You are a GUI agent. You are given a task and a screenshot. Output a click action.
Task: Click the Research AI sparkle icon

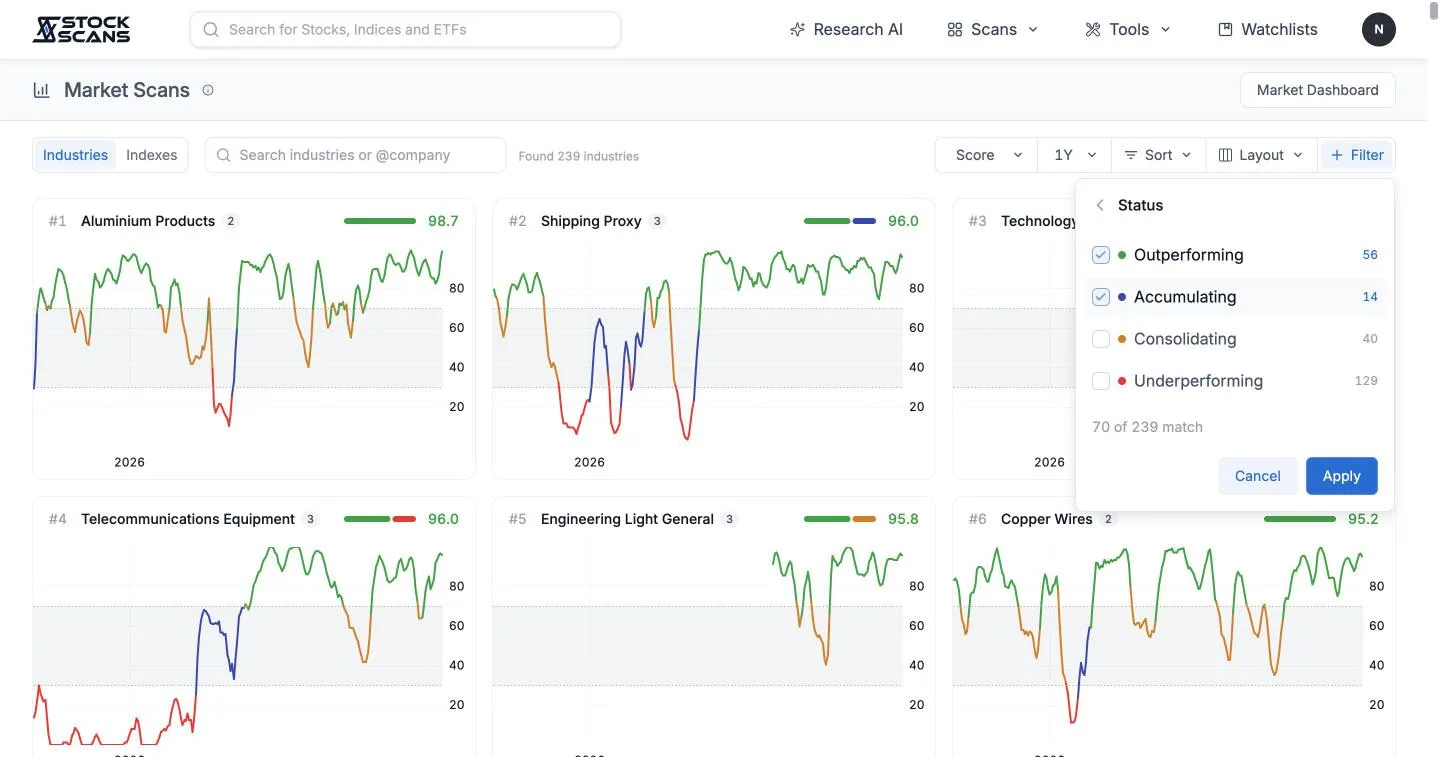797,30
